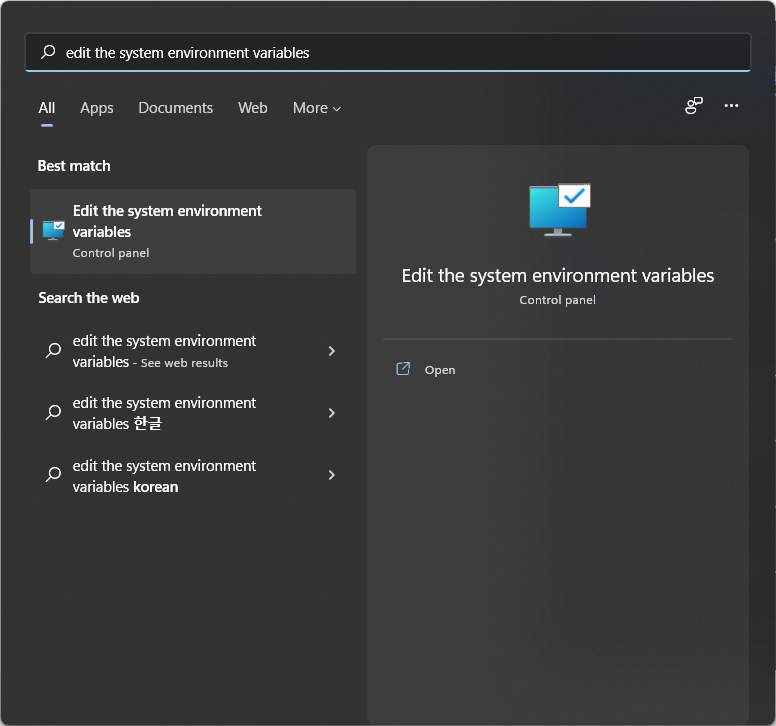Click the 'Control panel' label in preview pane
This screenshot has width=776, height=726.
tap(557, 300)
